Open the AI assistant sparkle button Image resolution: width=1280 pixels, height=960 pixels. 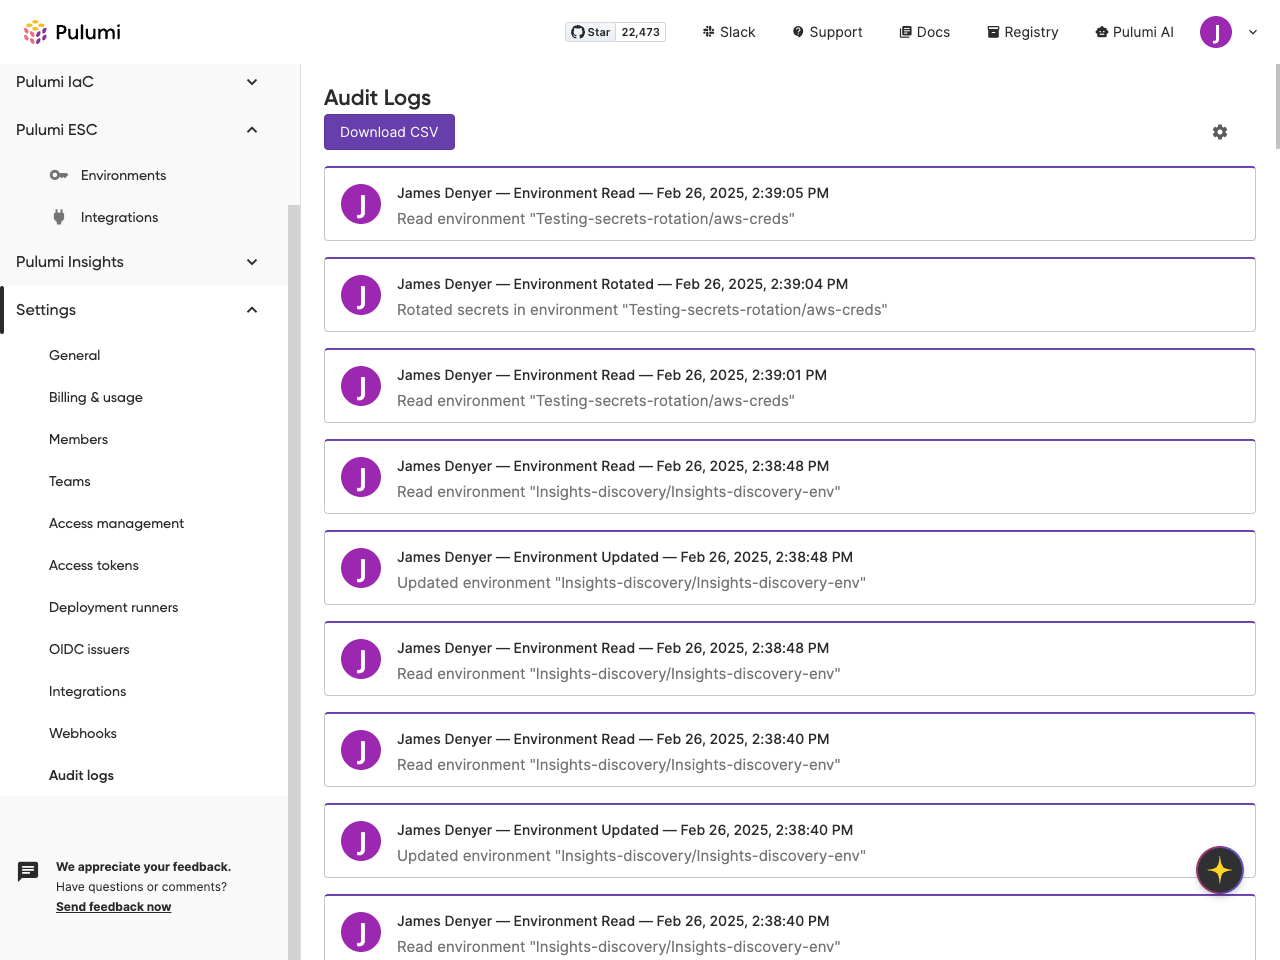pyautogui.click(x=1219, y=870)
